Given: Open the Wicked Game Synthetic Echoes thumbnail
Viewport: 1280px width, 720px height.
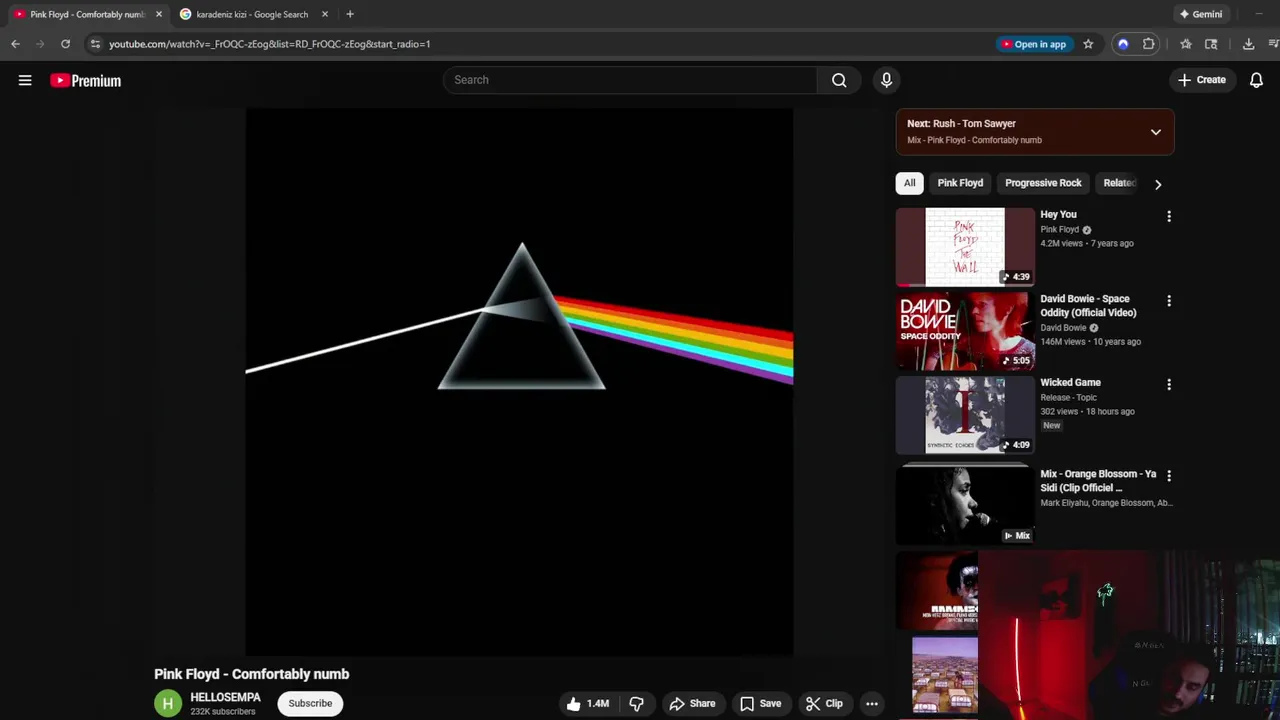Looking at the screenshot, I should [965, 415].
